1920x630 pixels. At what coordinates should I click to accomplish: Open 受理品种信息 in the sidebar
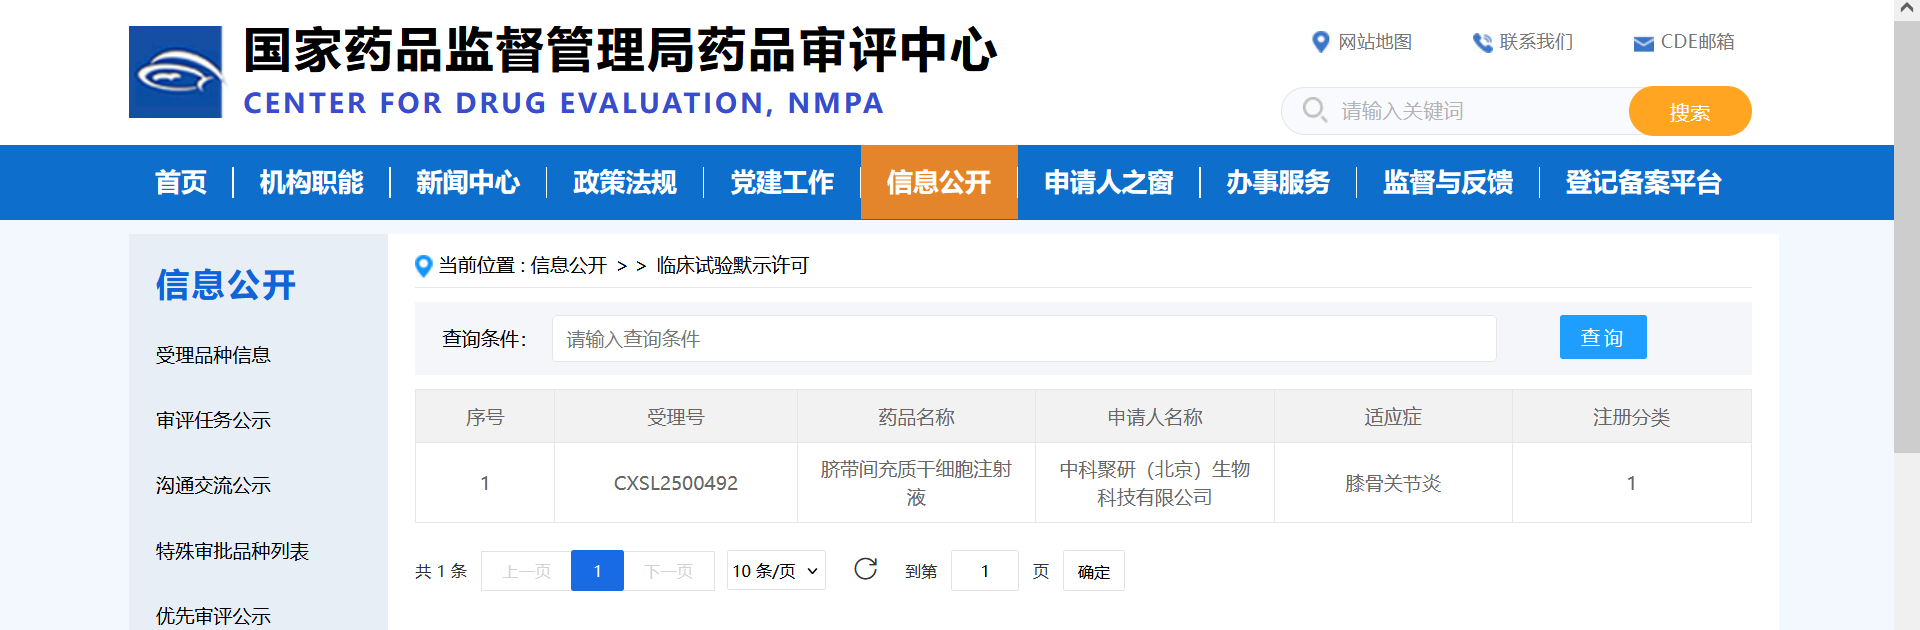coord(213,355)
